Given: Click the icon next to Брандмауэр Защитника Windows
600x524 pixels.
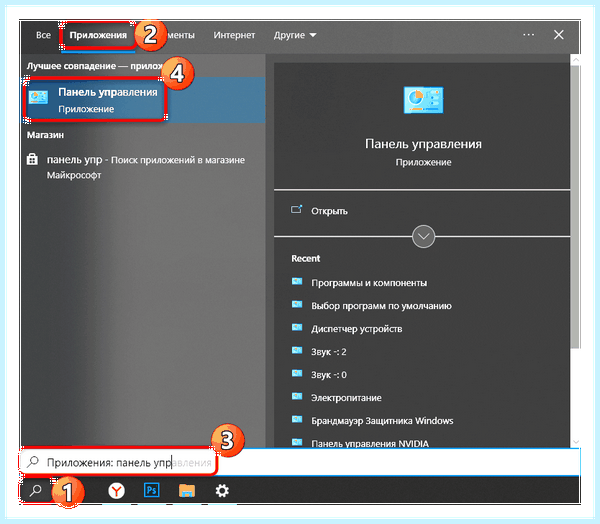Looking at the screenshot, I should pyautogui.click(x=297, y=419).
